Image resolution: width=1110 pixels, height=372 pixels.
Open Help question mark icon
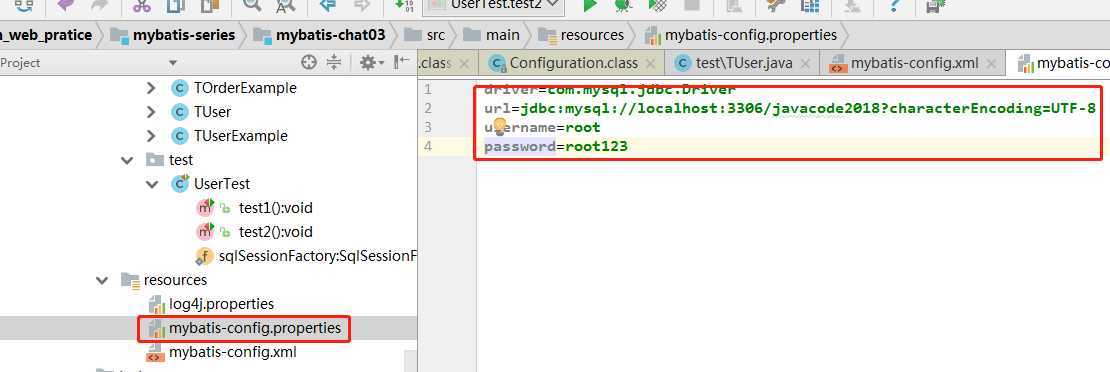895,6
